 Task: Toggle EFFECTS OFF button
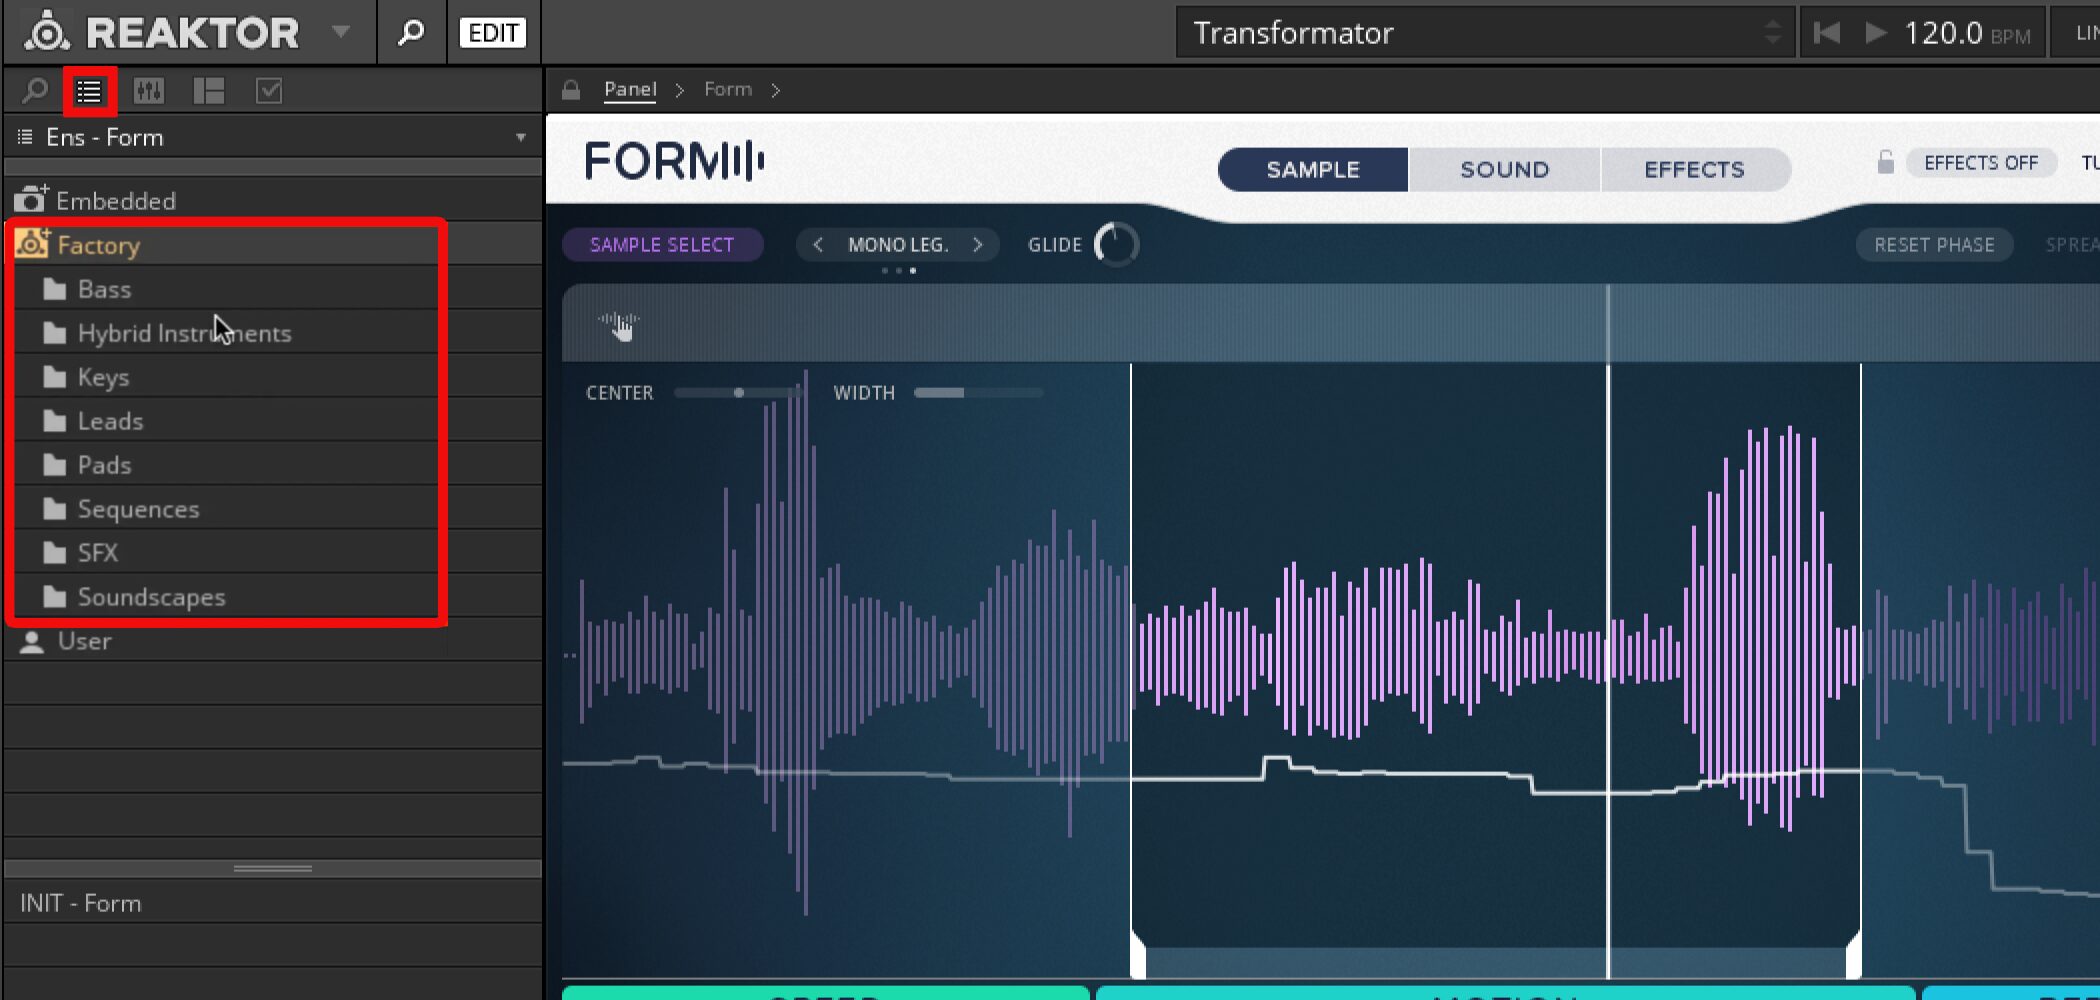1981,163
